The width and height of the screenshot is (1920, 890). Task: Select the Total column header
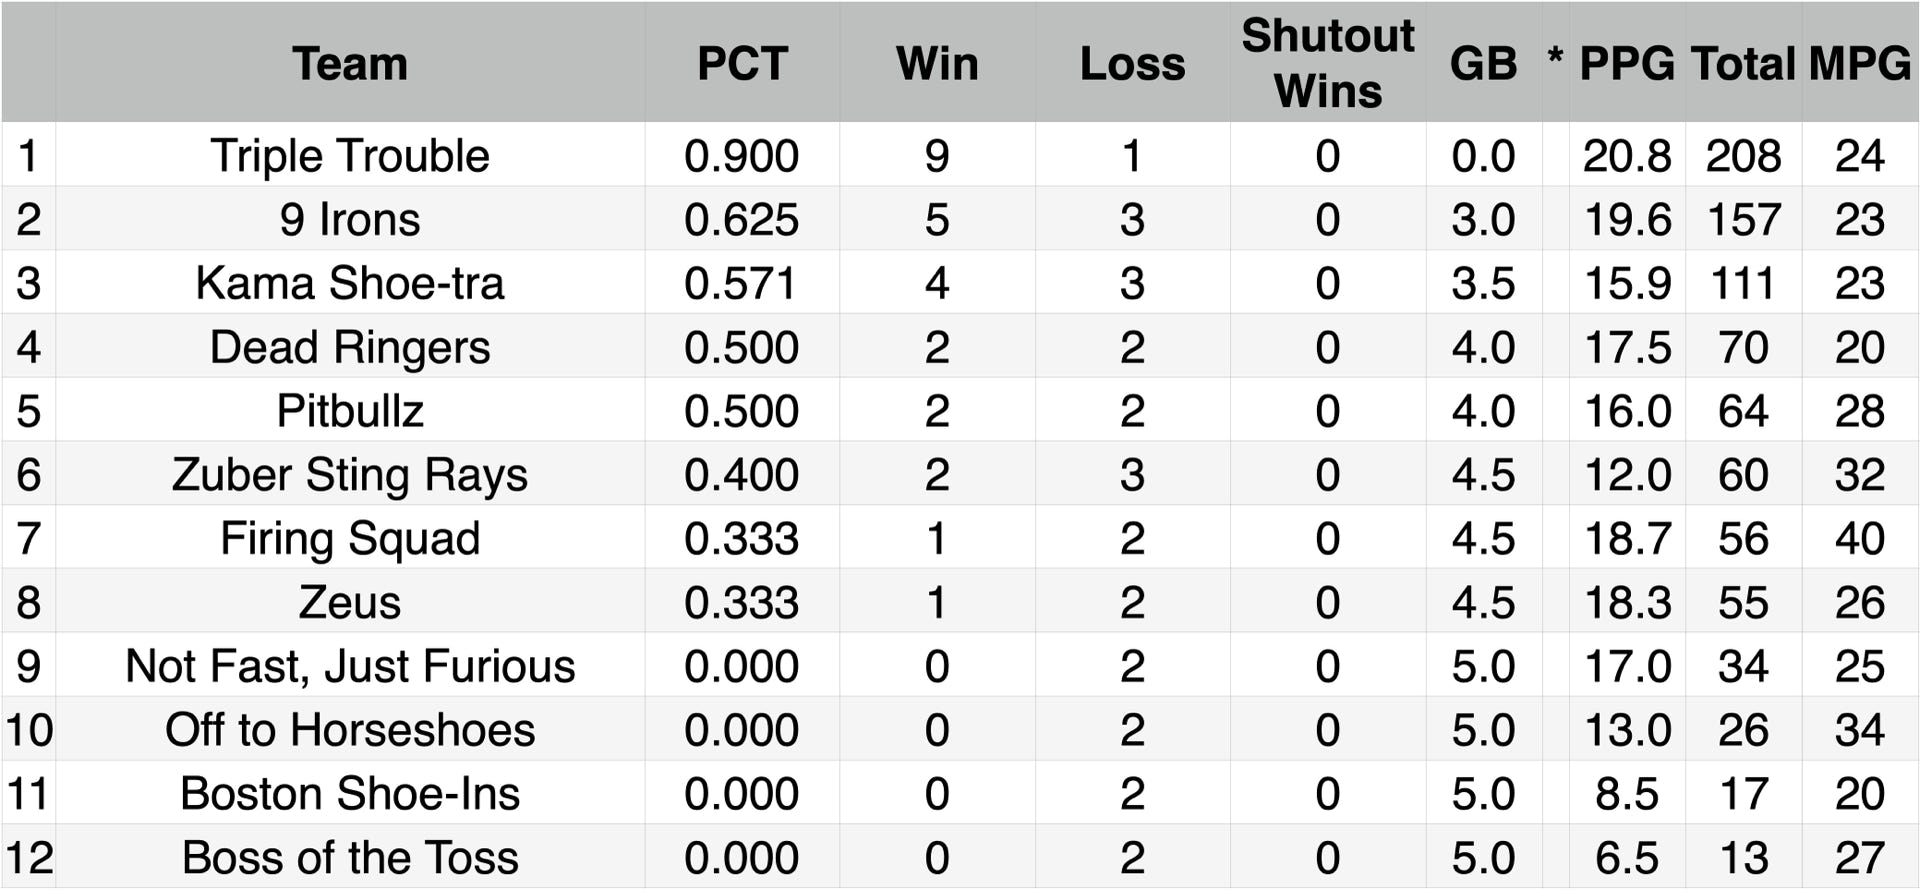pos(1743,64)
